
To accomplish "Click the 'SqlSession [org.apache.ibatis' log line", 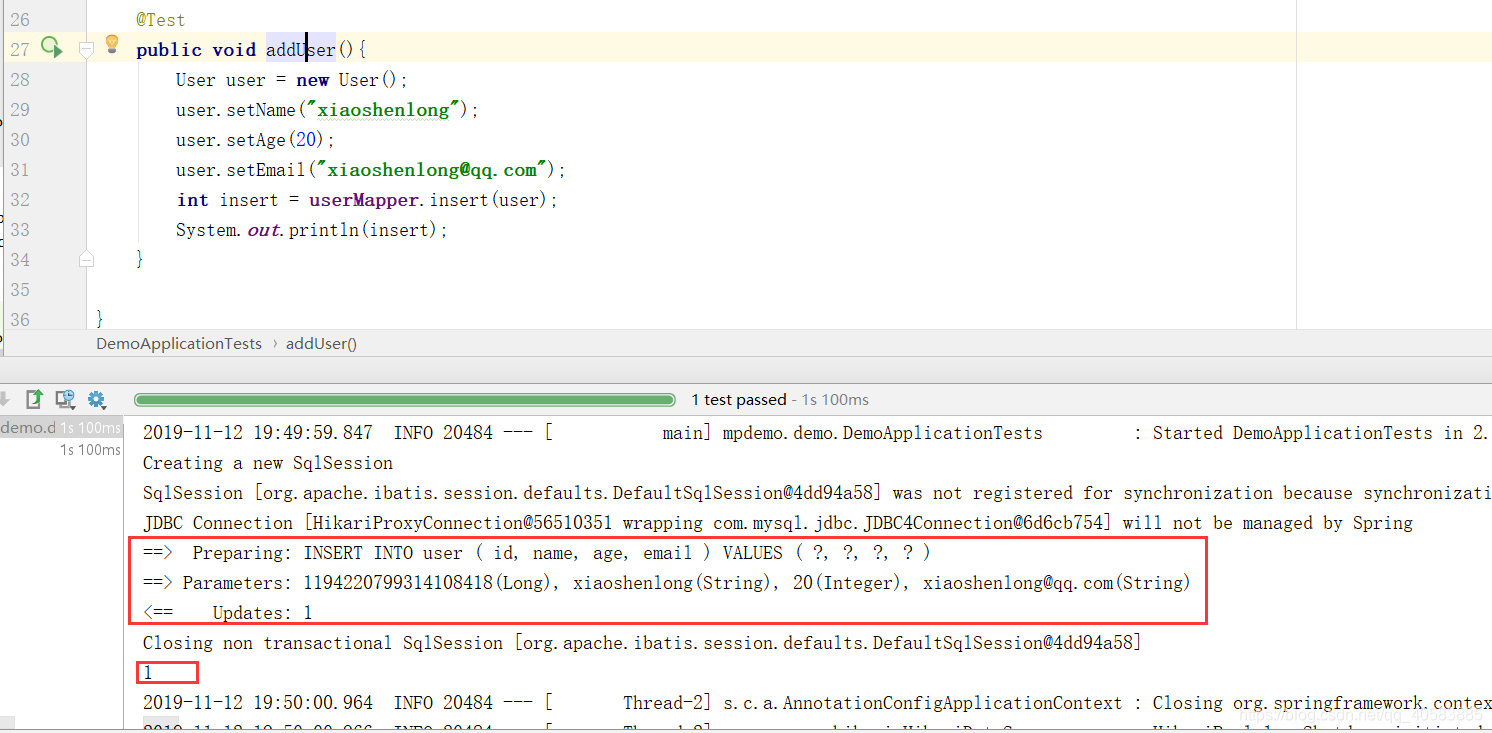I will point(817,493).
